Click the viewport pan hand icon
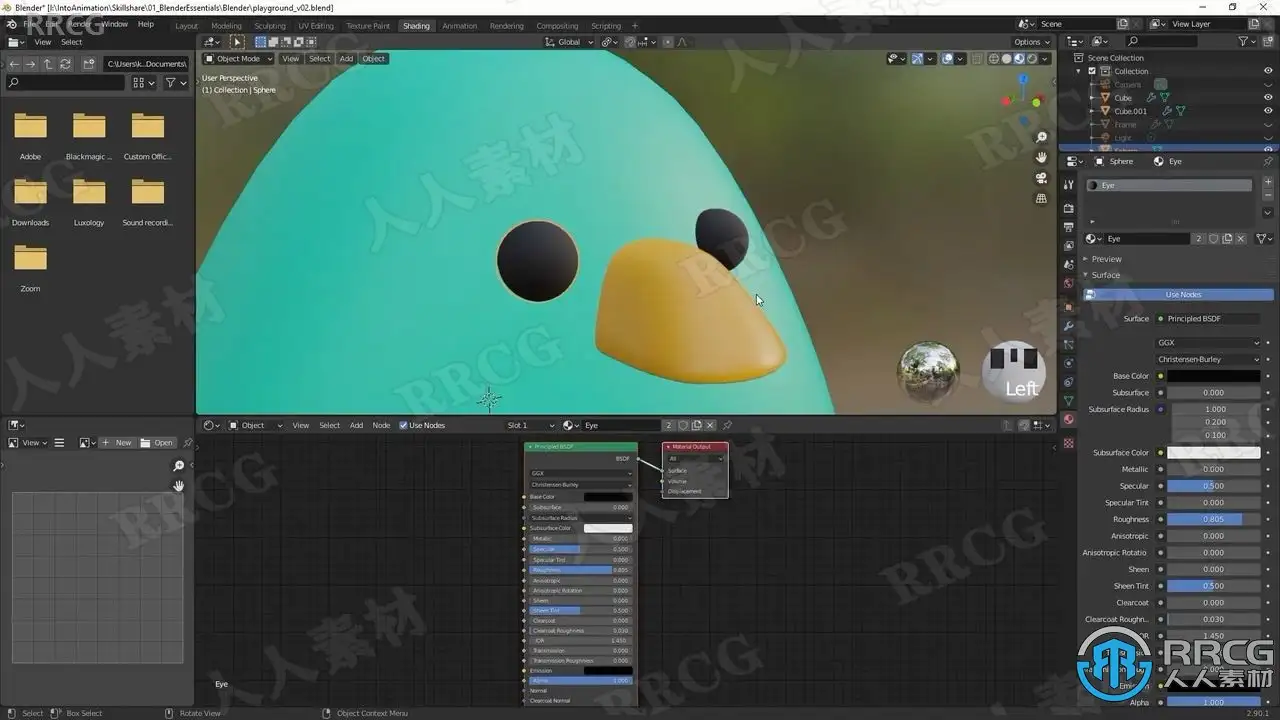 pos(1041,157)
